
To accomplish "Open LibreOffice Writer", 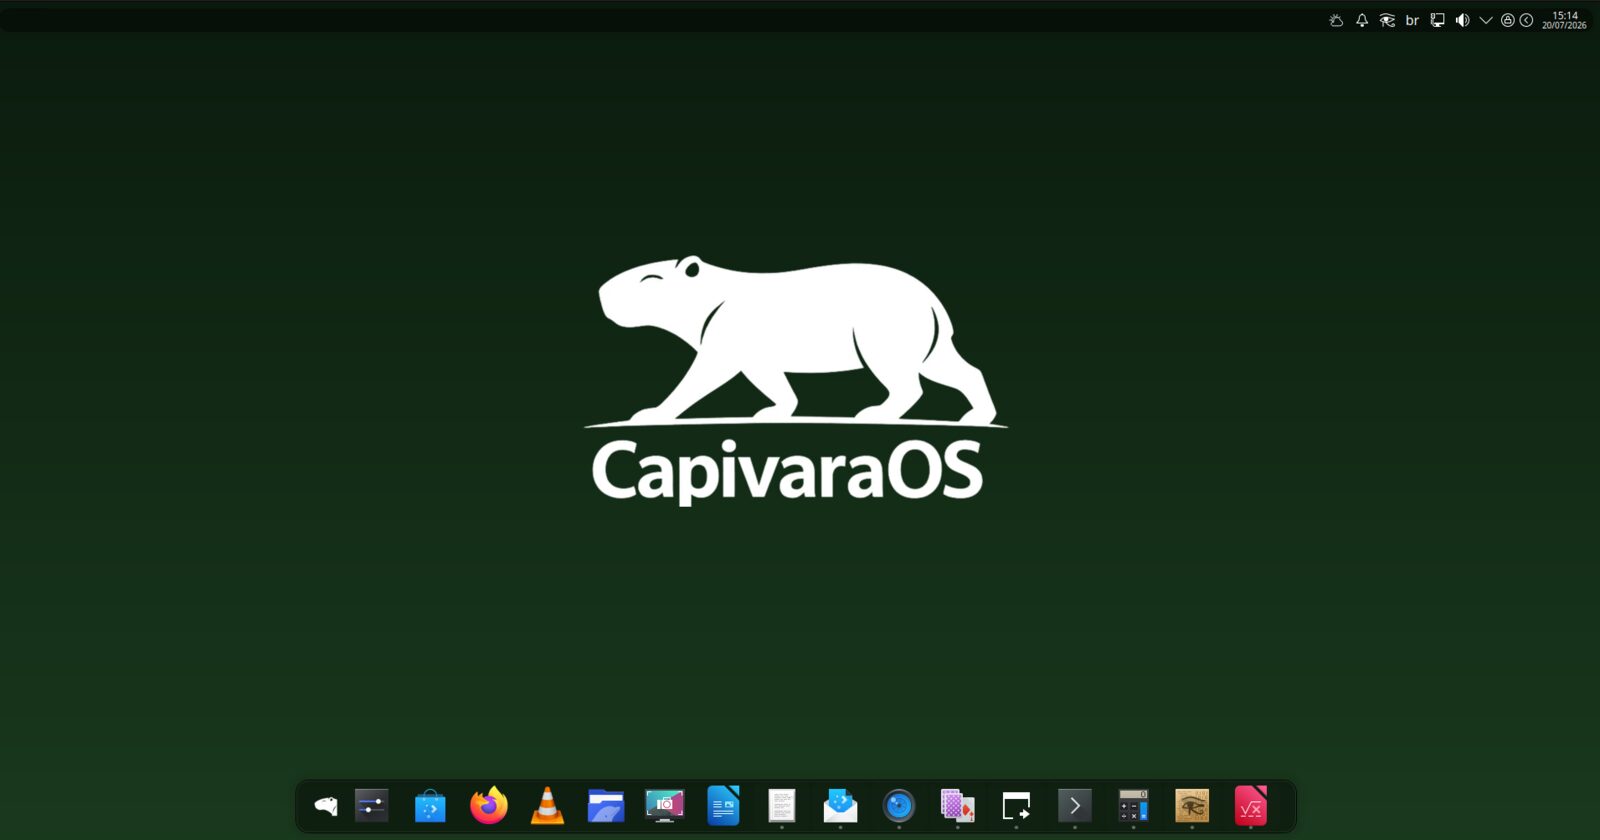I will tap(723, 806).
